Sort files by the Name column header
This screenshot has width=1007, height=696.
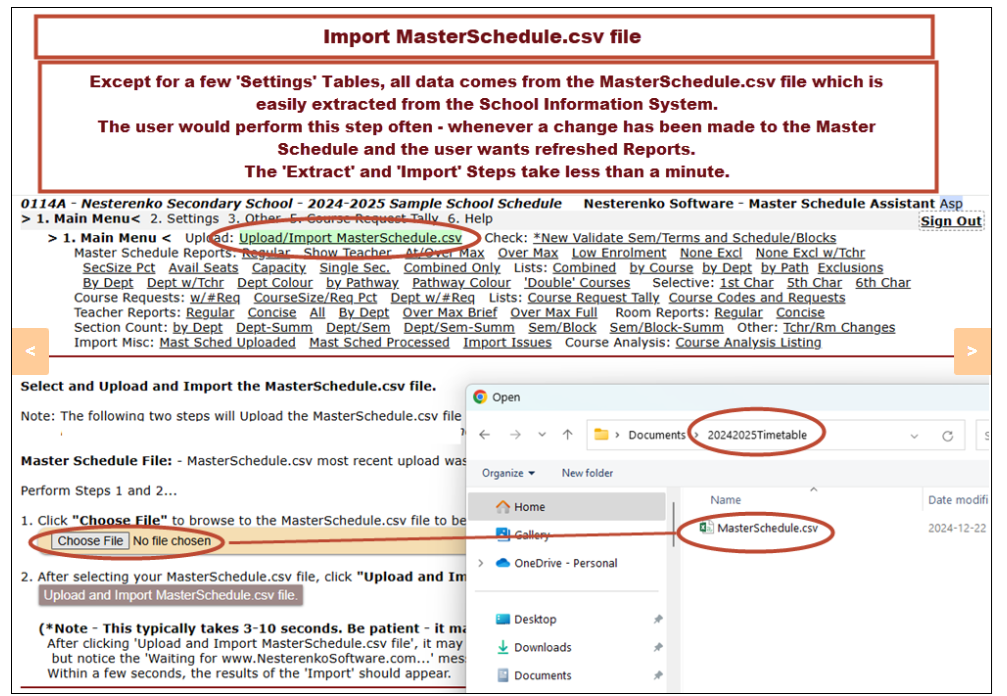point(726,499)
